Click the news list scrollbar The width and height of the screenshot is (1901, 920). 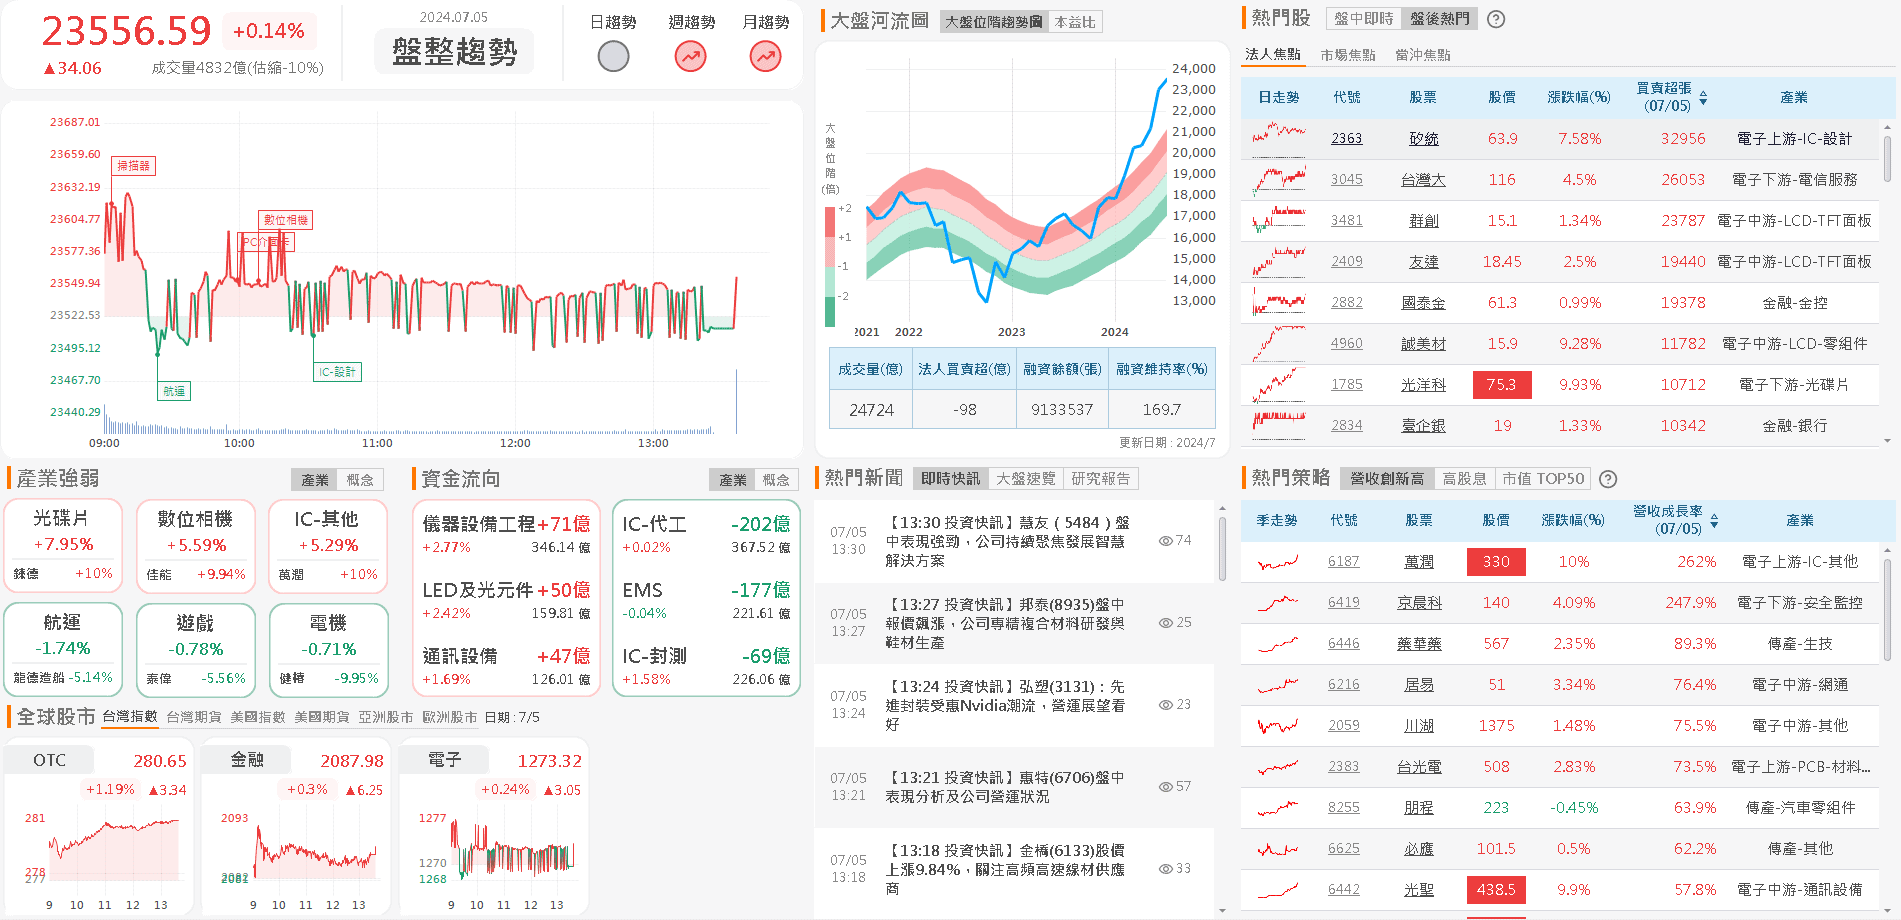pyautogui.click(x=1222, y=548)
